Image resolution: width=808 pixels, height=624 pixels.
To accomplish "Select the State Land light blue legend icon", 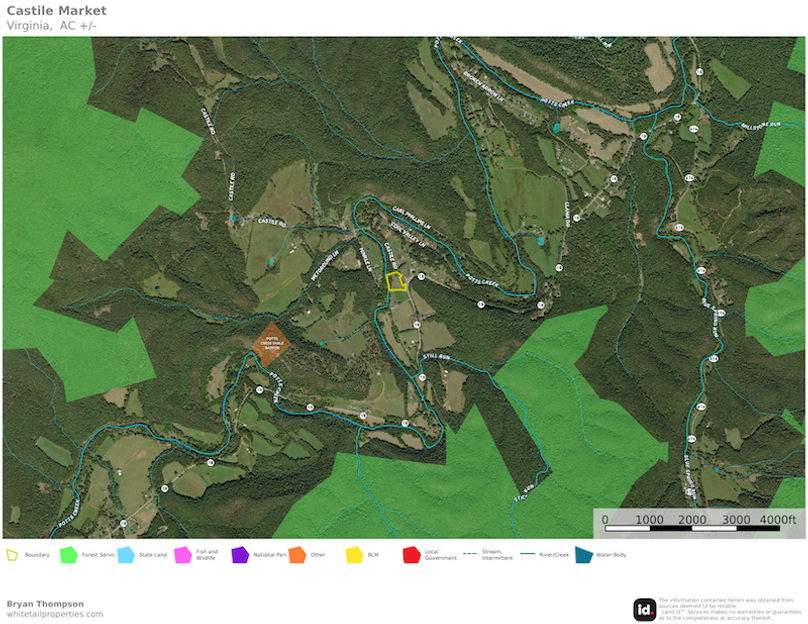I will (125, 552).
